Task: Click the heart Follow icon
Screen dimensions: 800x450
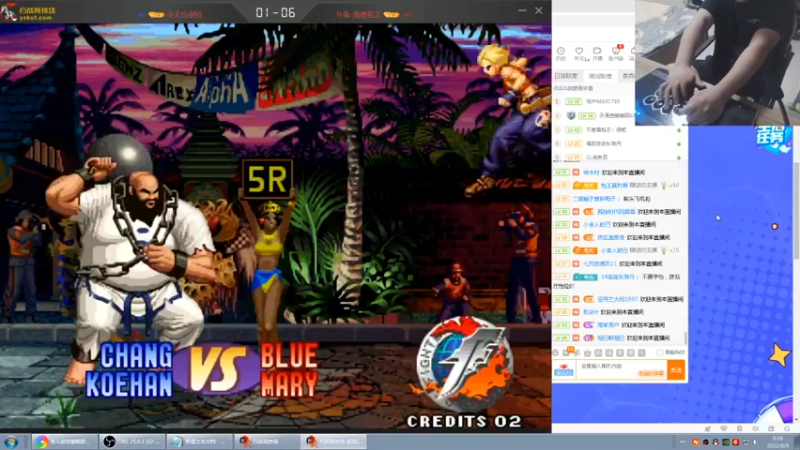Action: pos(579,53)
